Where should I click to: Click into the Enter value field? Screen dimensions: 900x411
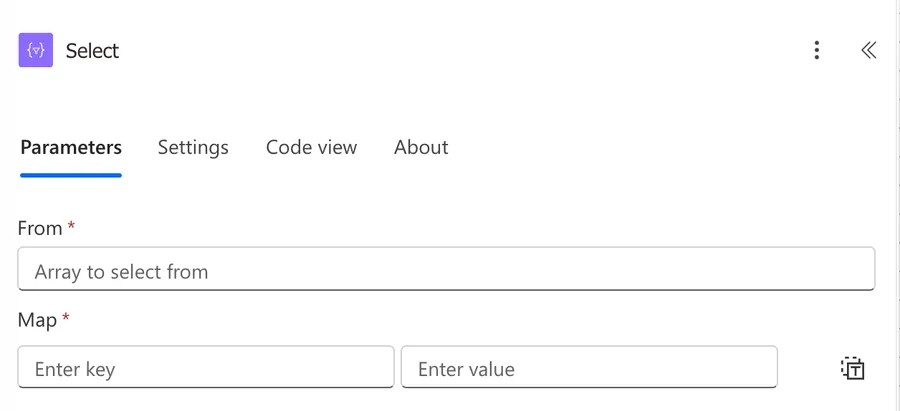tap(589, 367)
